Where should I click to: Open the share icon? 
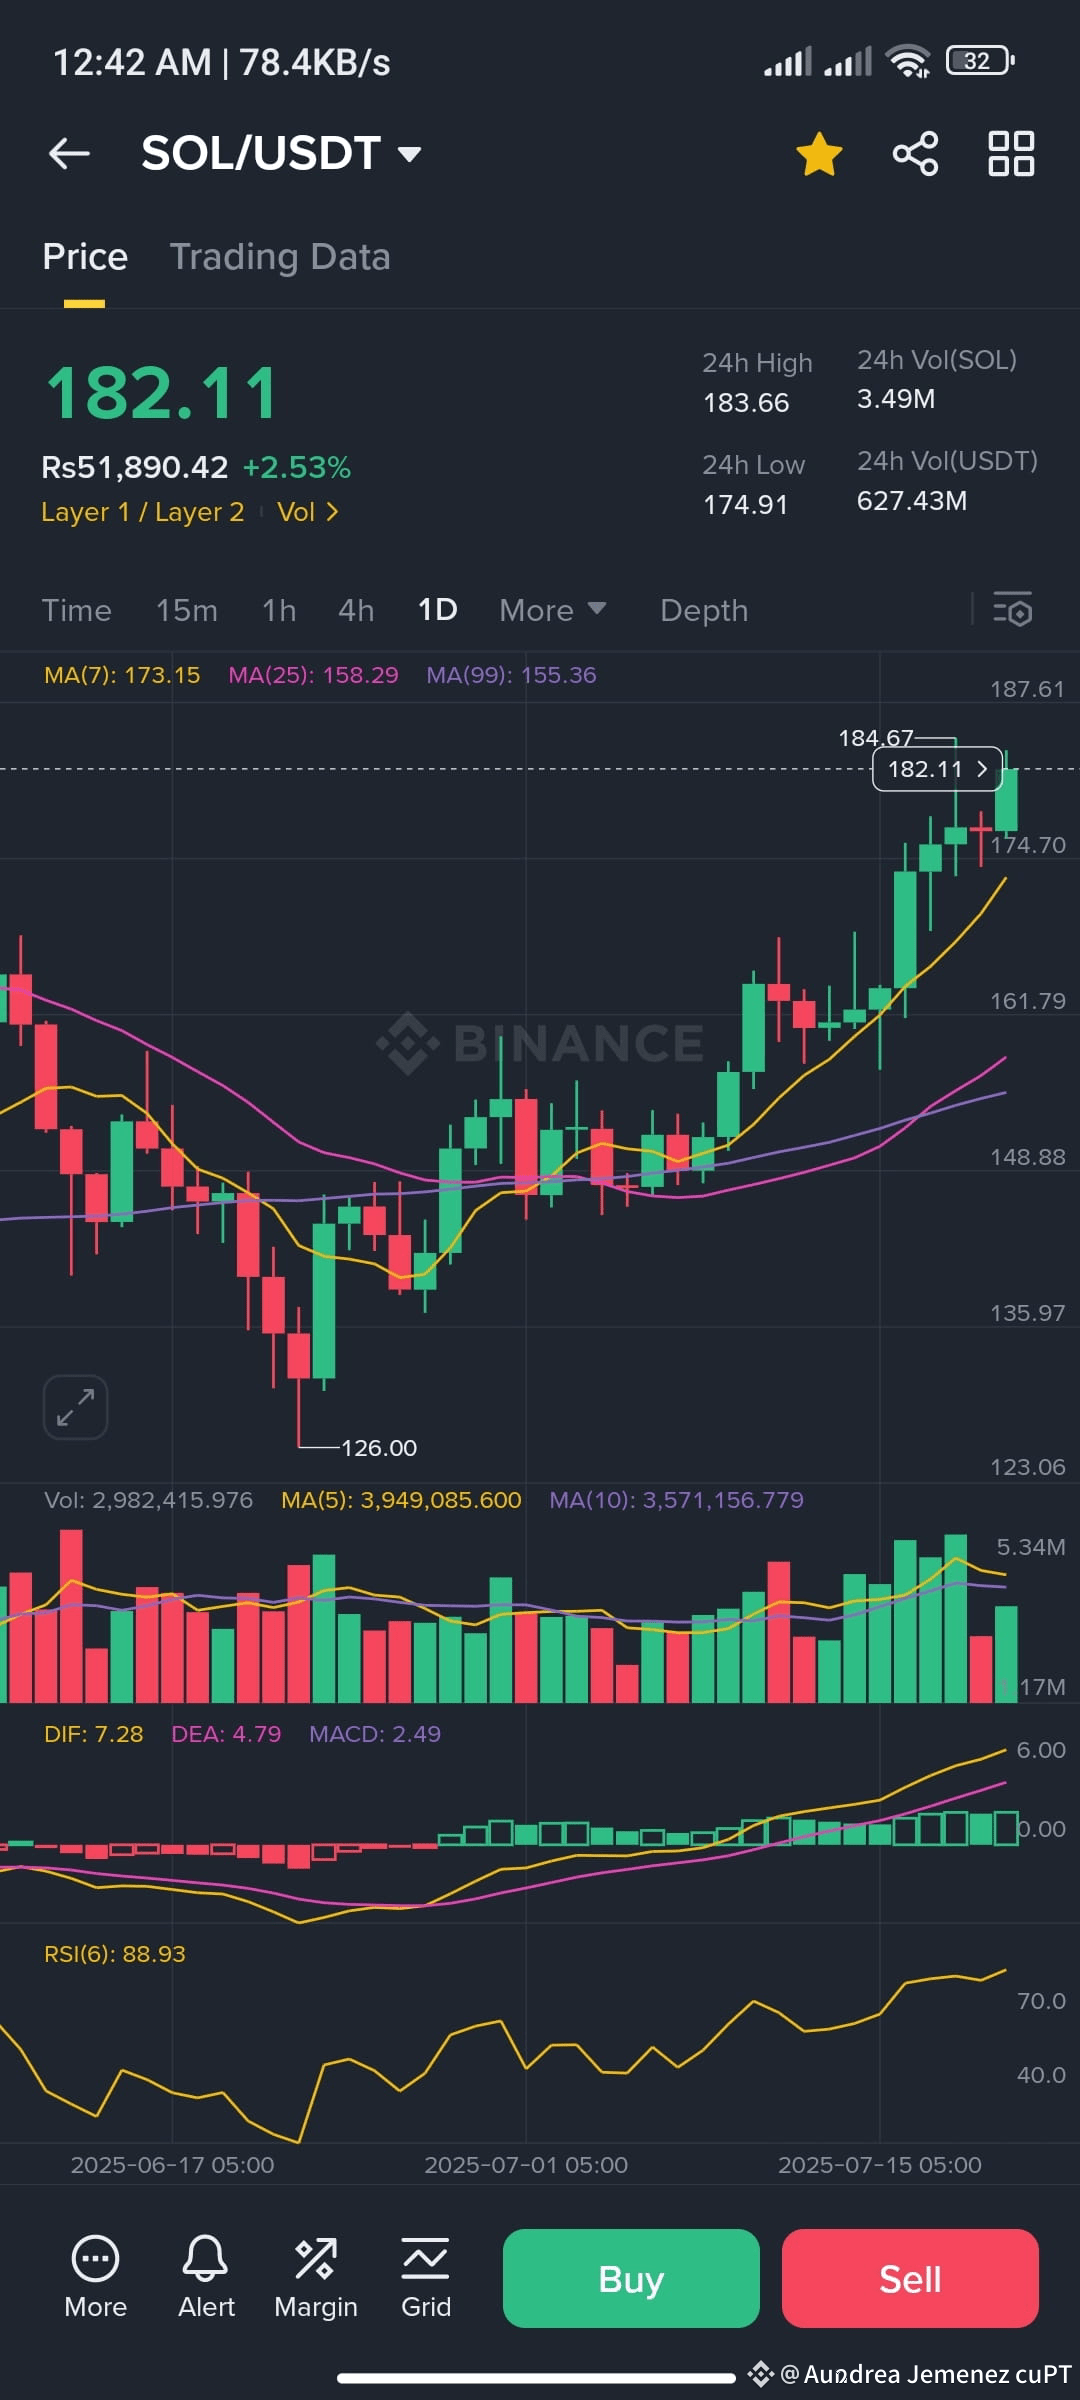pos(915,154)
